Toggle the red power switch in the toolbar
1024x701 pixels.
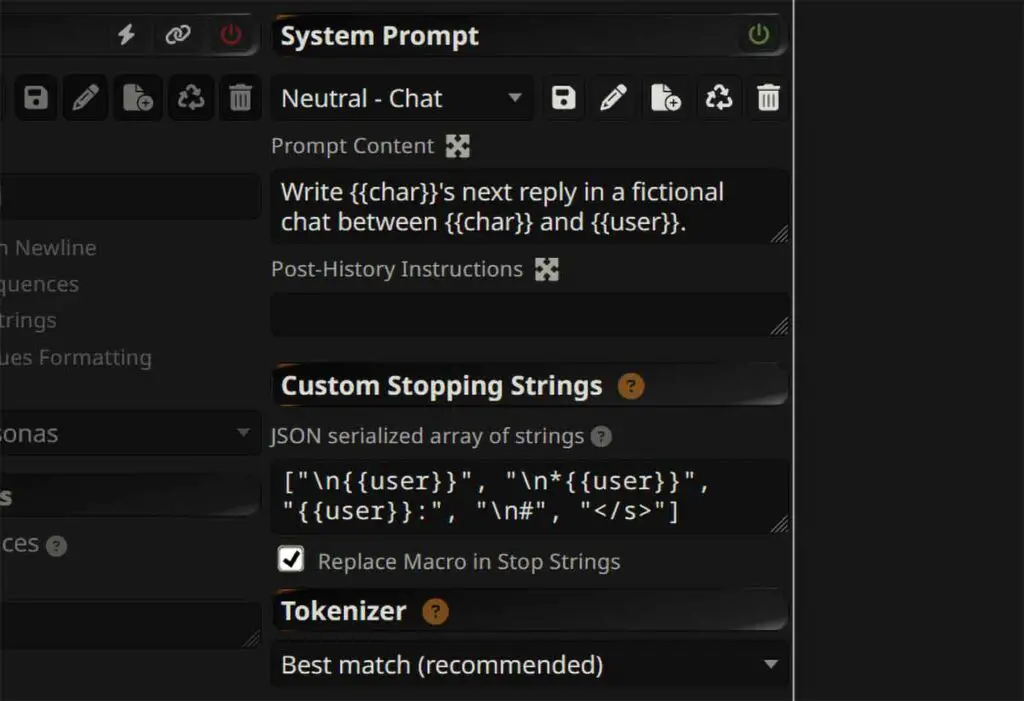click(x=229, y=34)
